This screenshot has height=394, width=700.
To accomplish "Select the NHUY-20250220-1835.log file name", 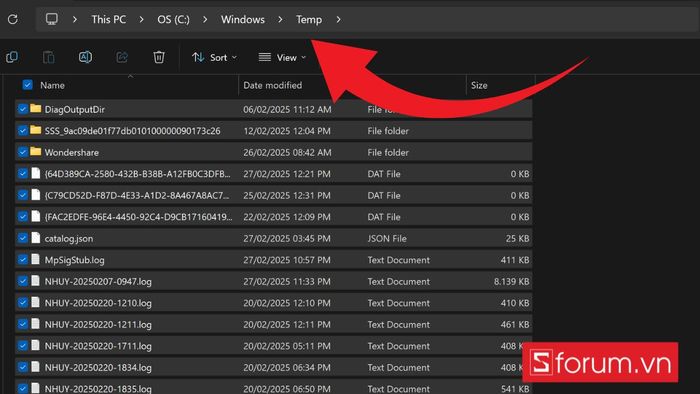I will tap(98, 388).
